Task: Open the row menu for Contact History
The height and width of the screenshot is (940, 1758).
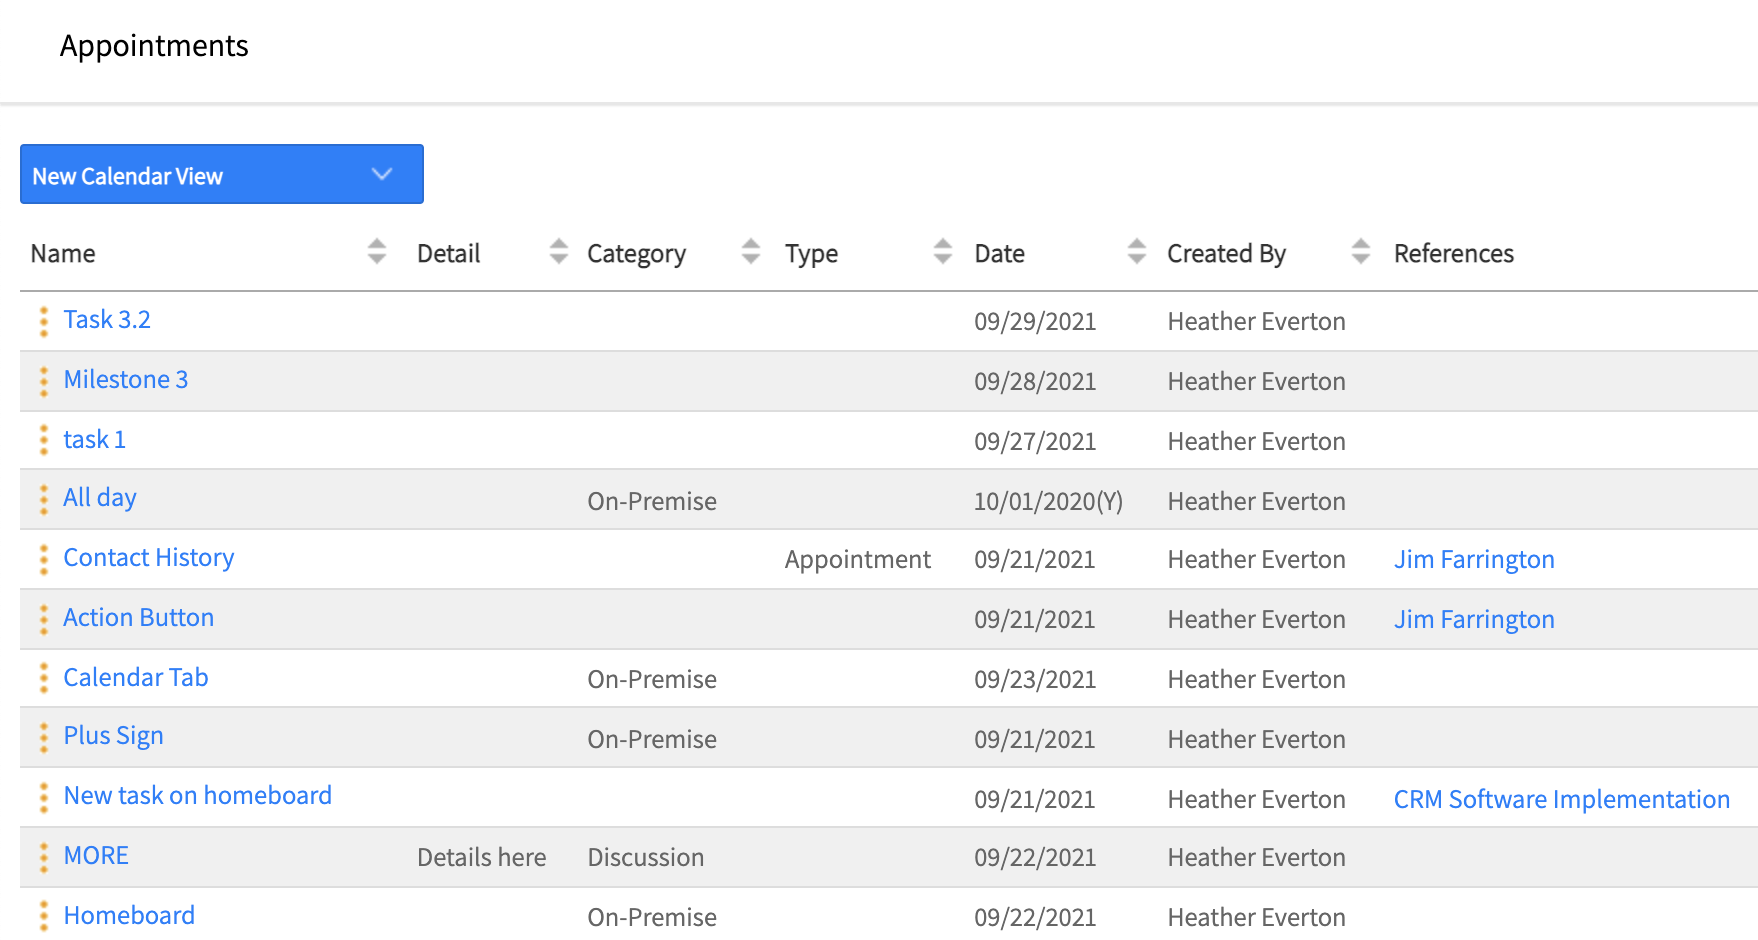Action: point(44,559)
